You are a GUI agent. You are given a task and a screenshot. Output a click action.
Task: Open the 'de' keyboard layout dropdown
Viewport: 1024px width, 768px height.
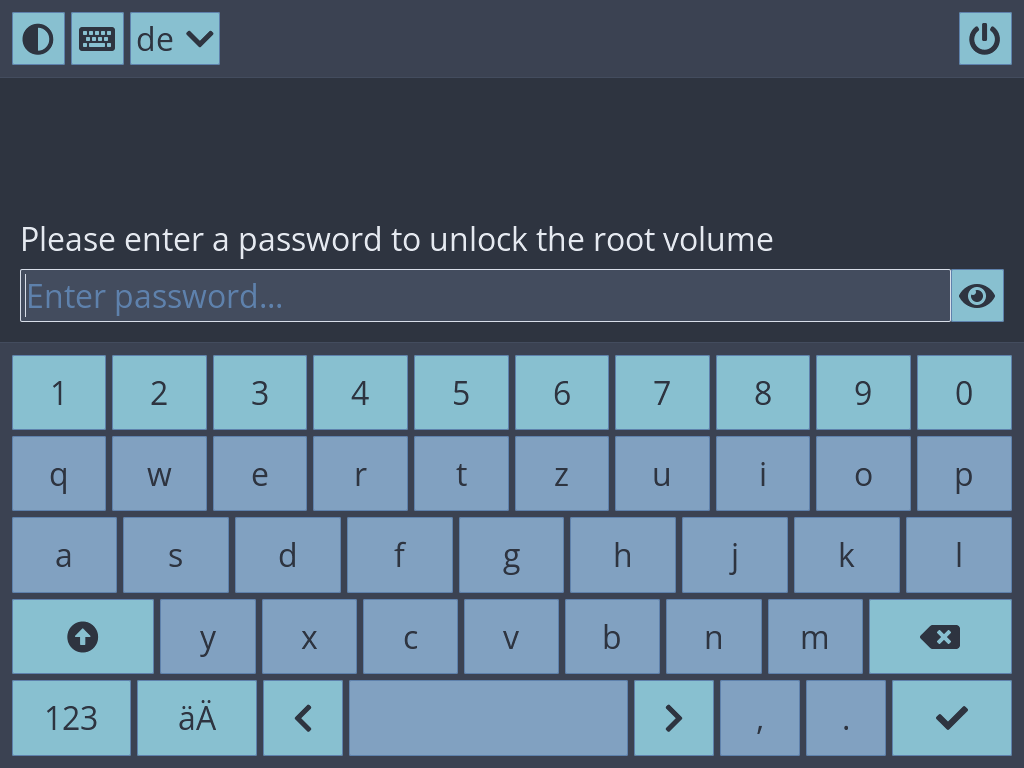(175, 39)
